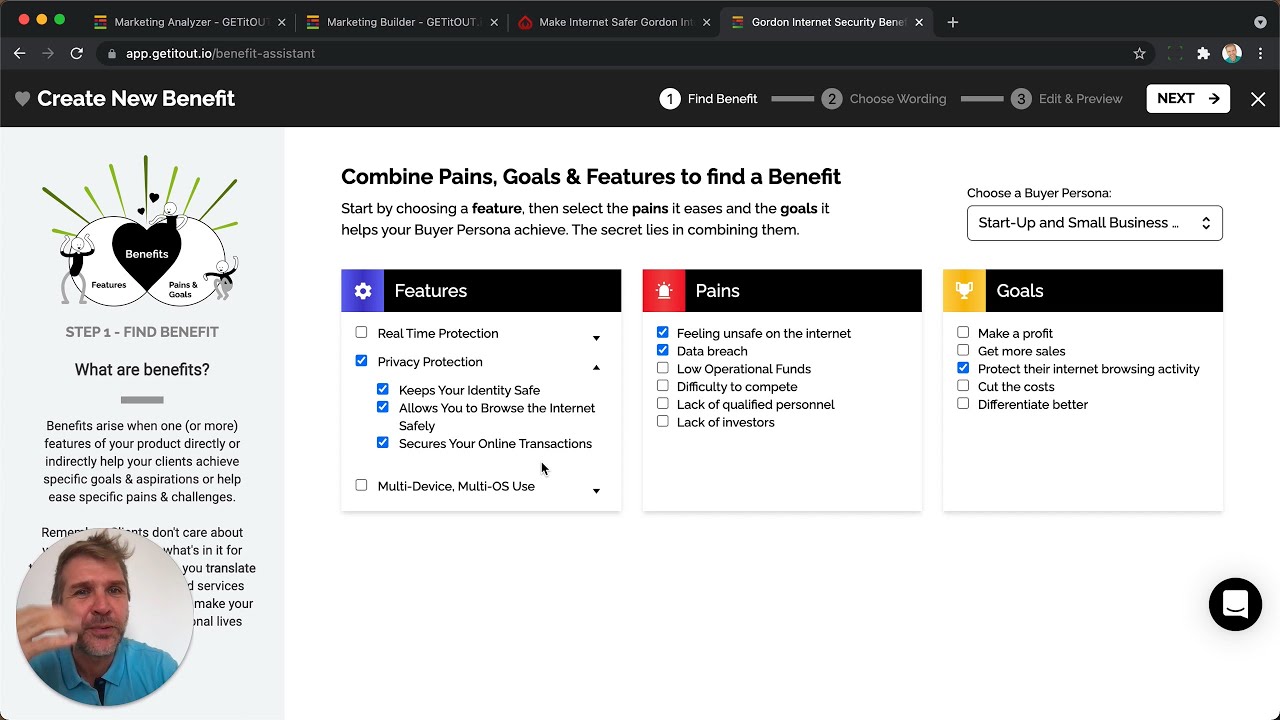This screenshot has height=720, width=1280.
Task: Check the Lack of investors pain
Action: (x=662, y=421)
